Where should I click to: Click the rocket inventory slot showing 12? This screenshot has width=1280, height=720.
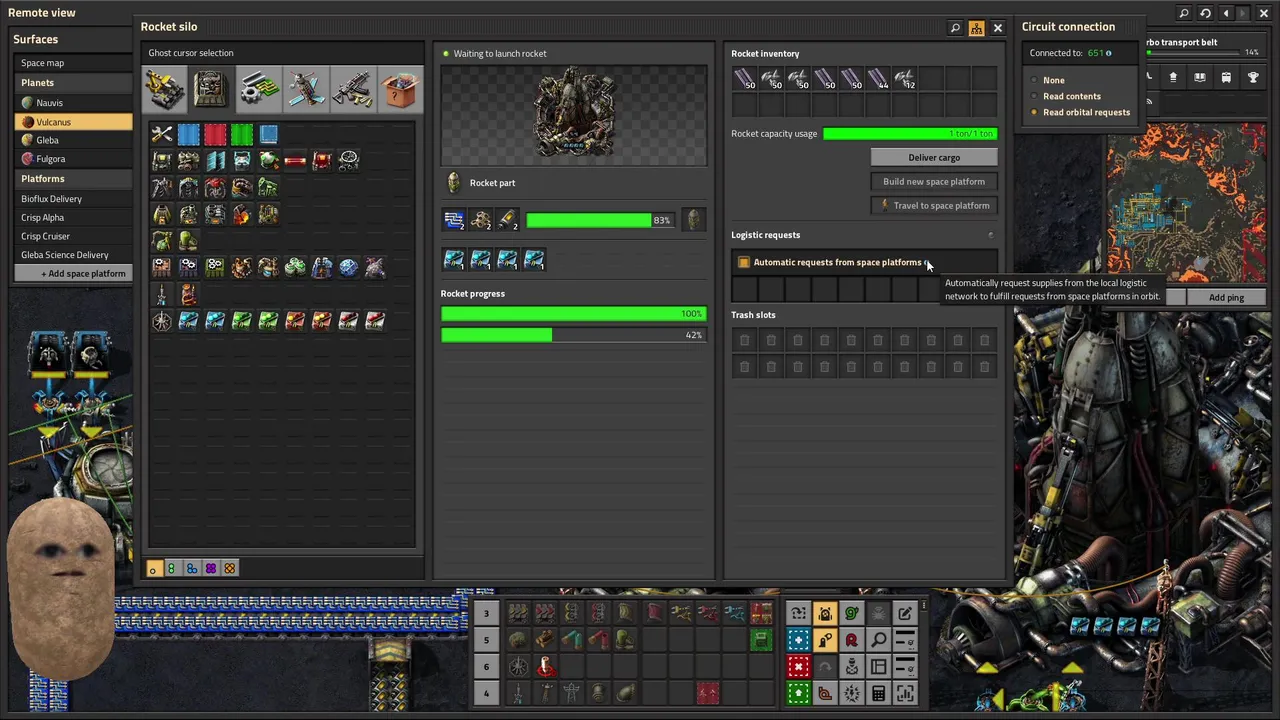pos(905,79)
